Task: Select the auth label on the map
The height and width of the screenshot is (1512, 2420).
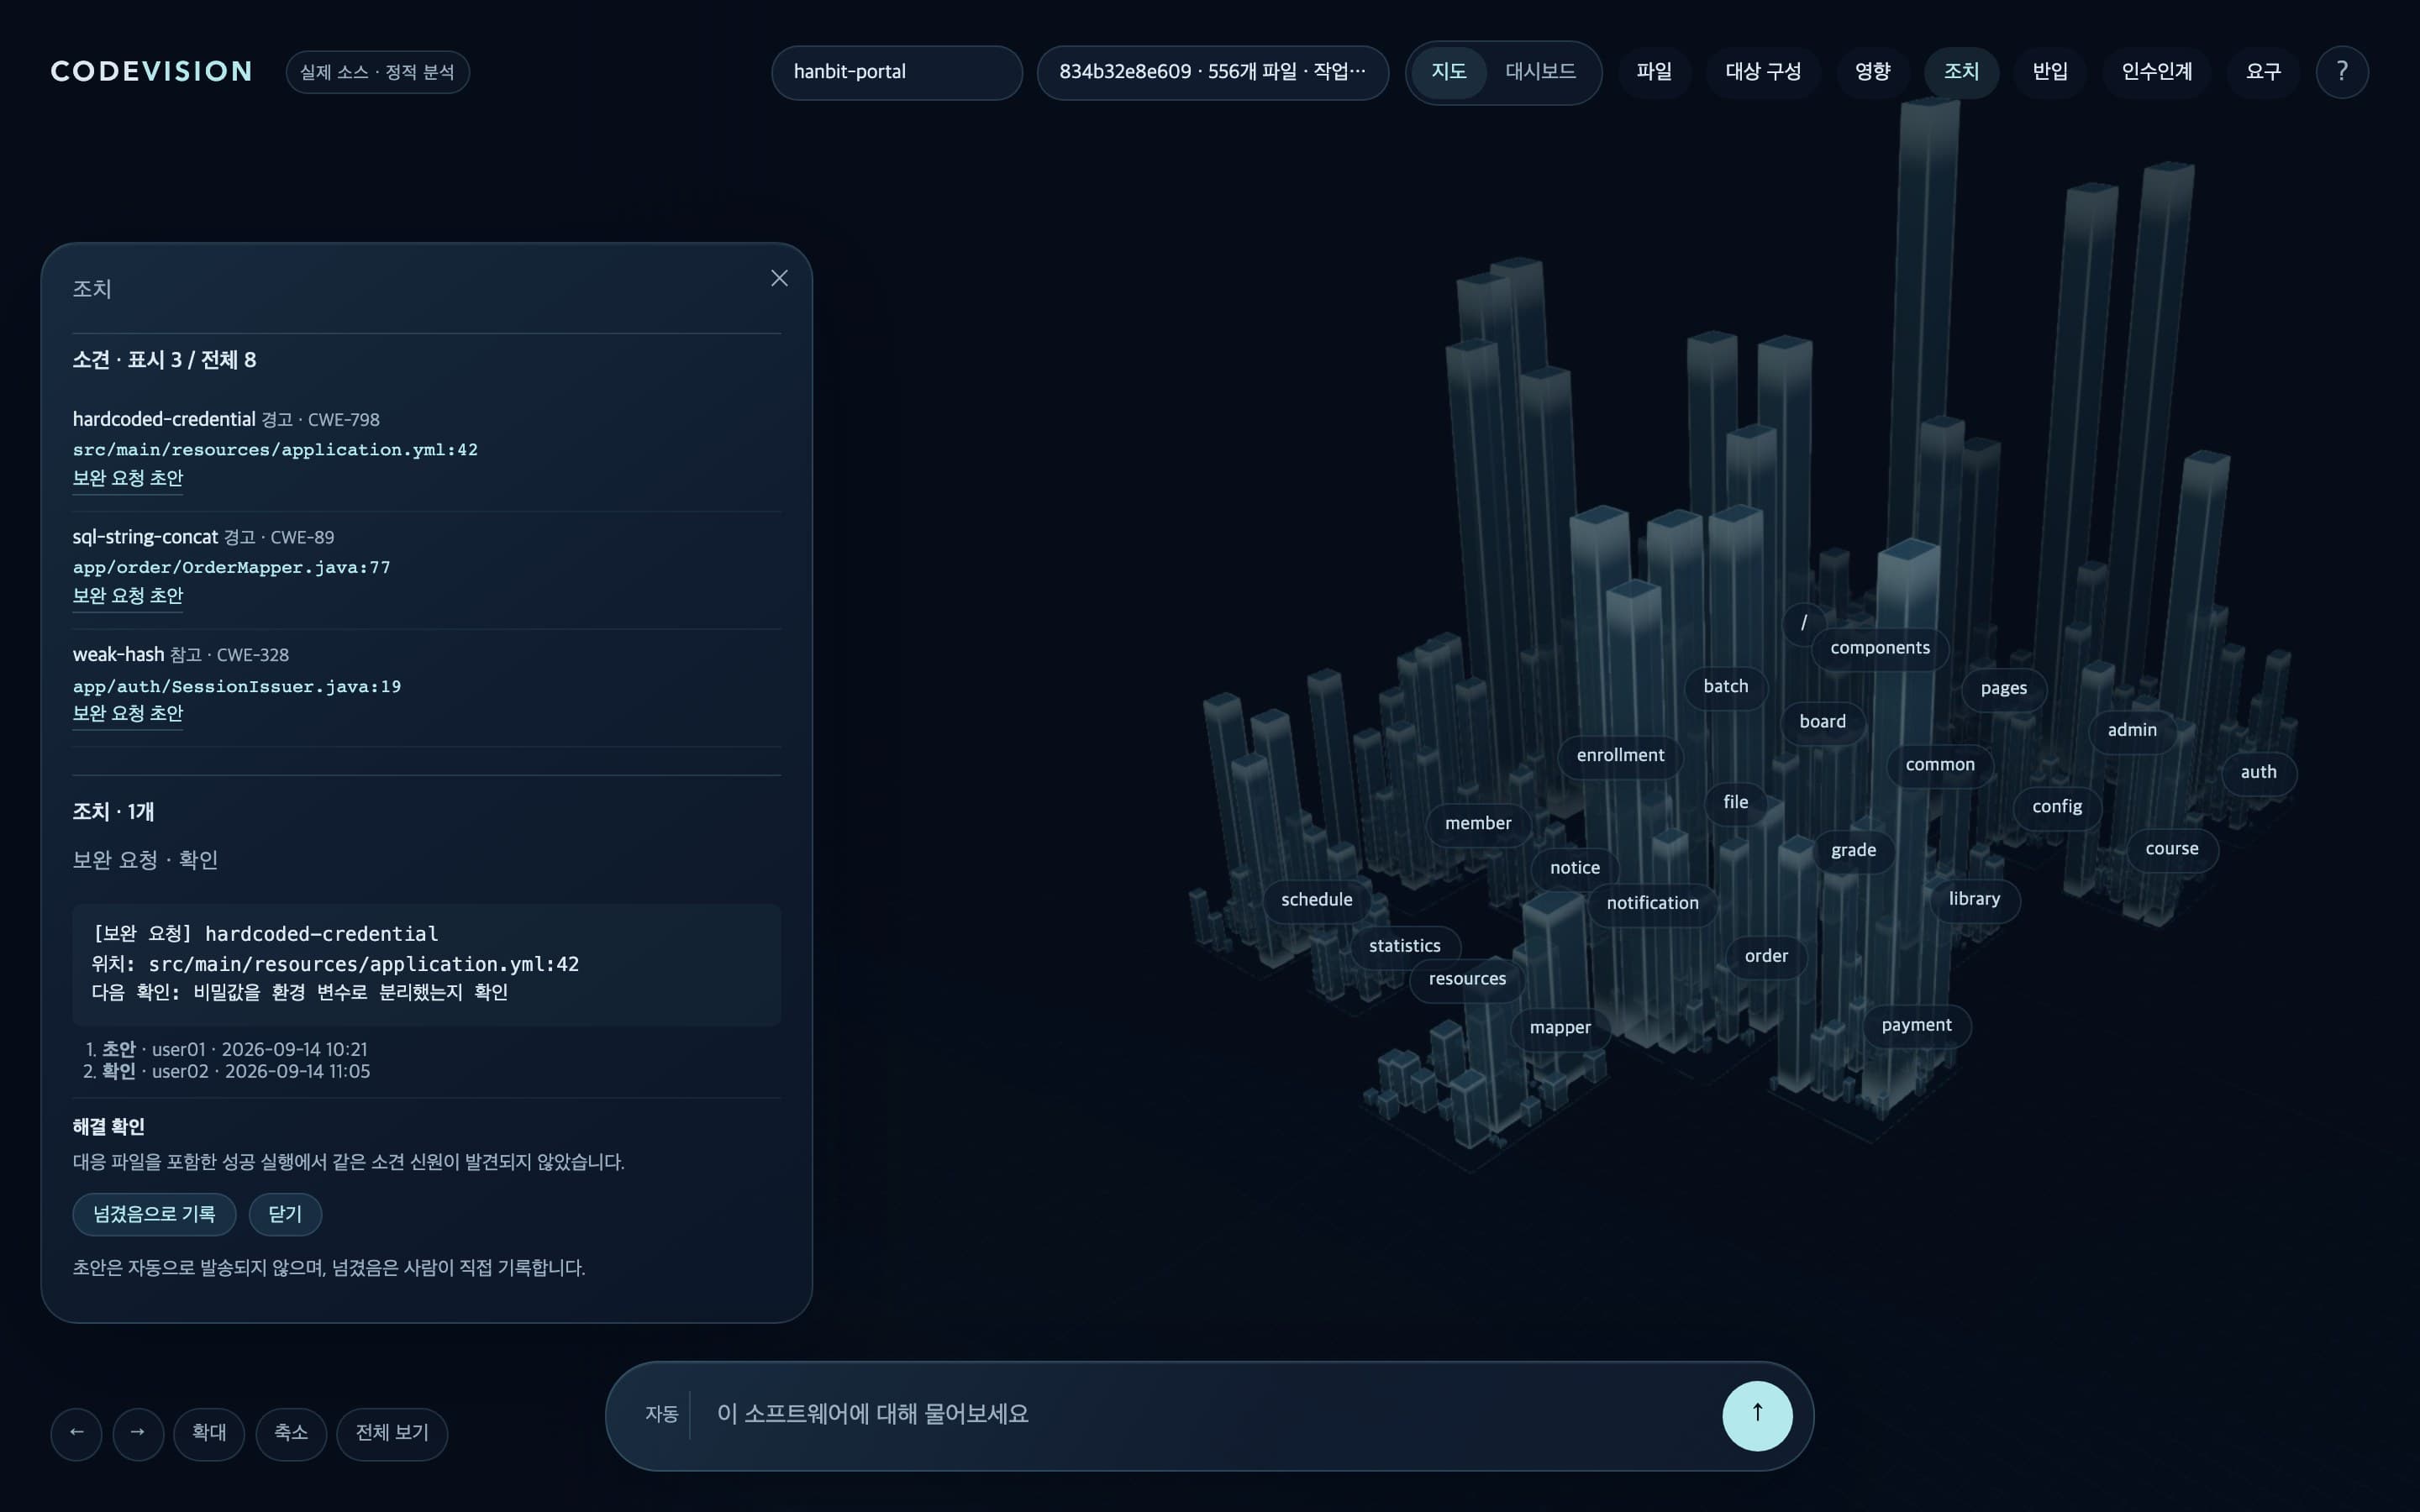Action: [2258, 773]
